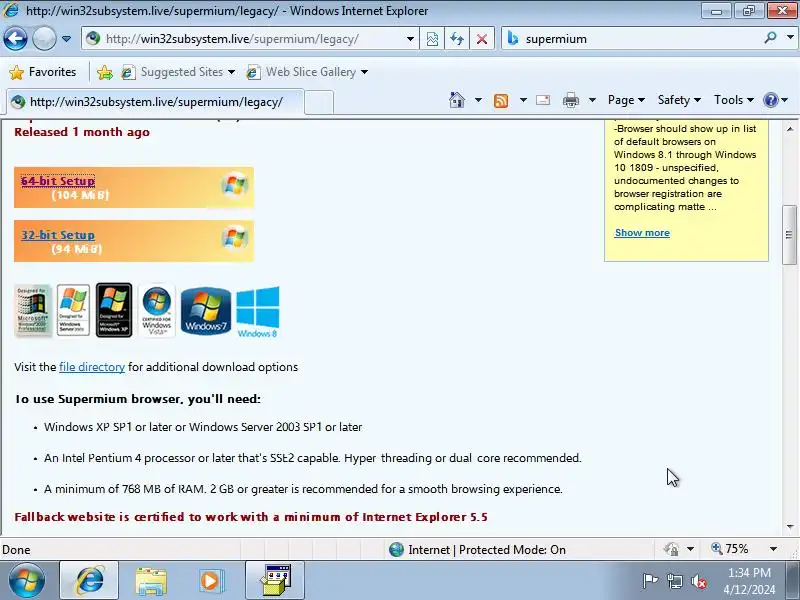800x600 pixels.
Task: Click the Internet Protected Mode zone indicator
Action: tap(477, 549)
